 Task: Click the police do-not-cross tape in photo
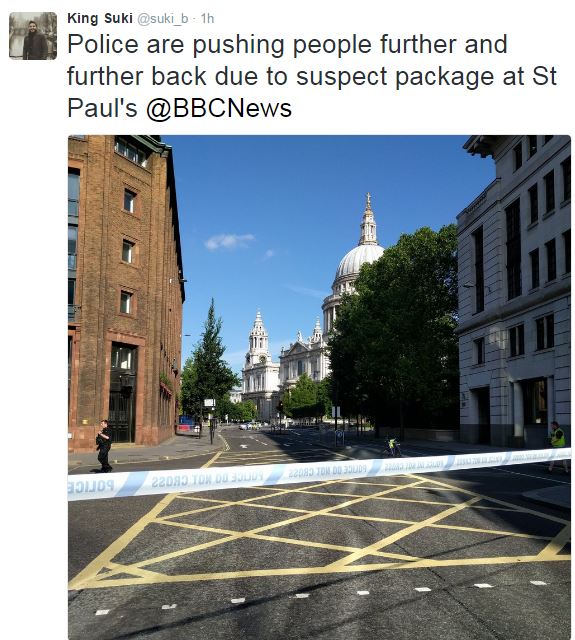[x=319, y=473]
